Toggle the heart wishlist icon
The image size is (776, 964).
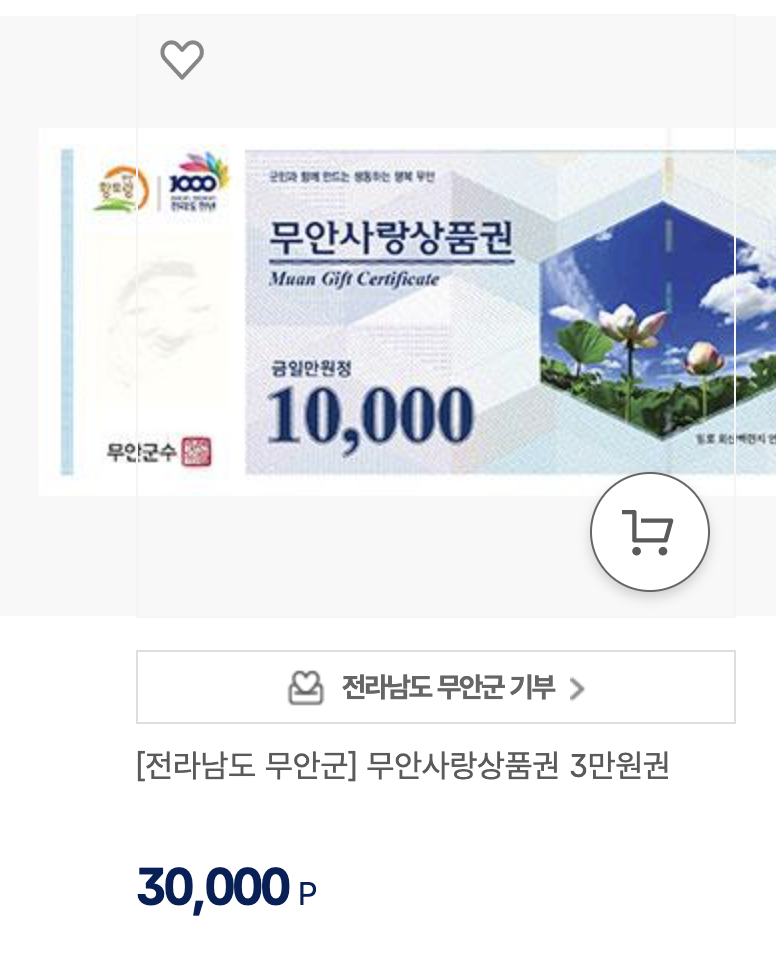(x=182, y=60)
